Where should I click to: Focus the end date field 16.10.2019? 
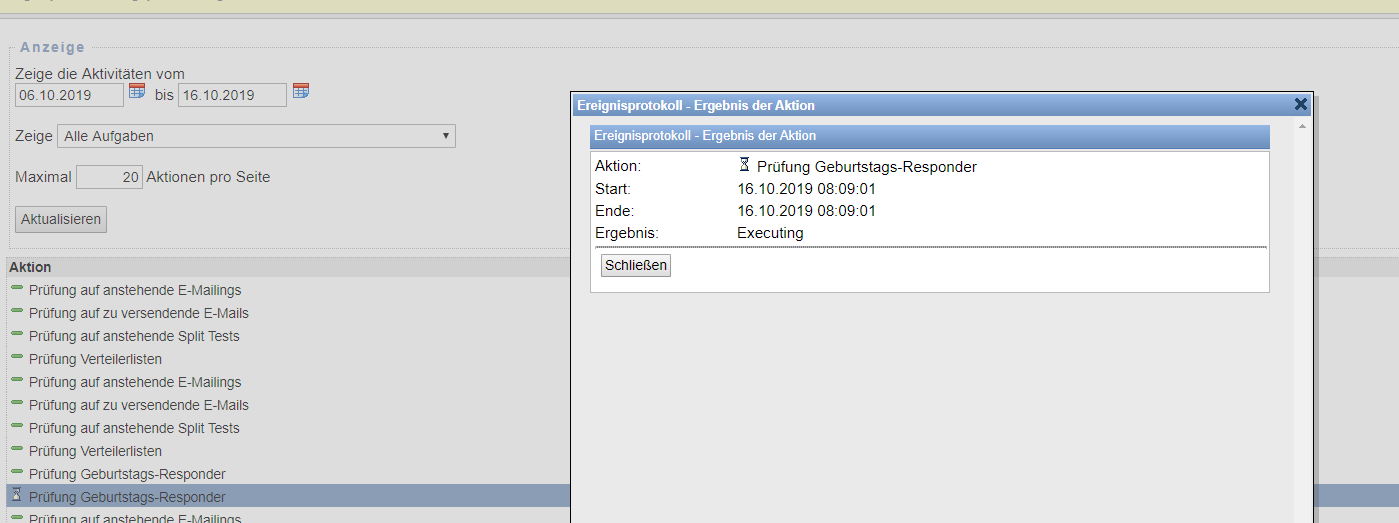point(232,95)
